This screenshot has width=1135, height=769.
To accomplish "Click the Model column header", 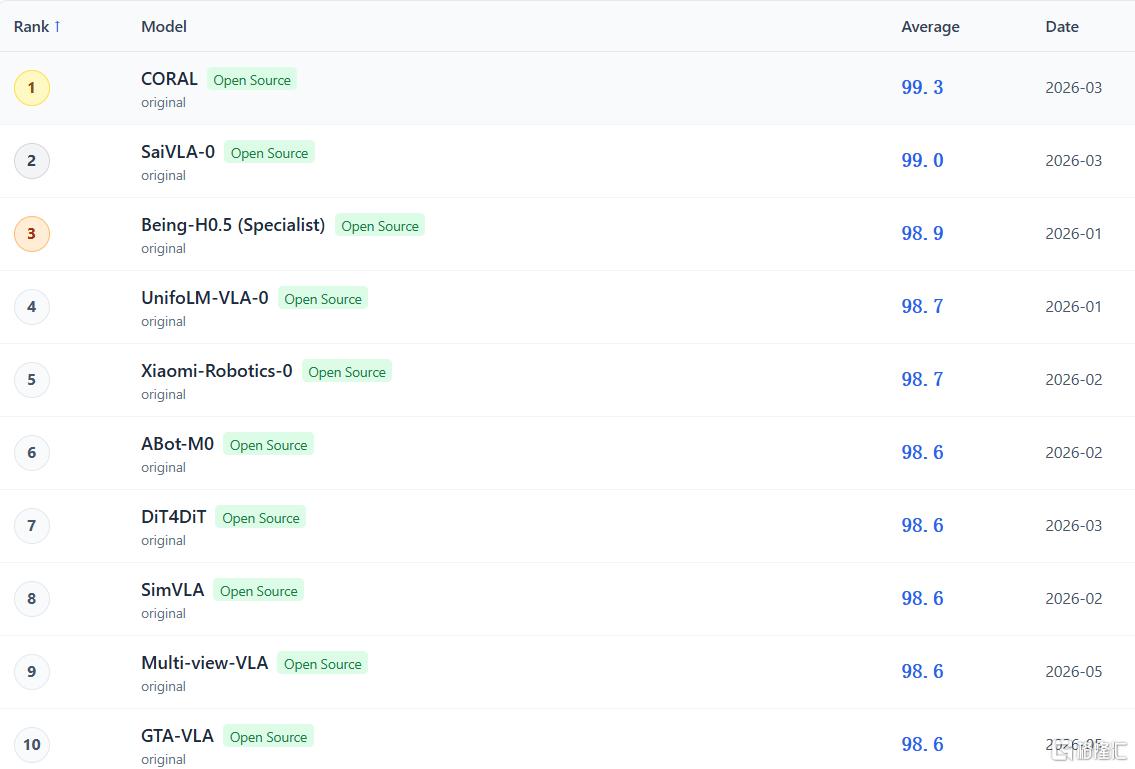I will 164,27.
